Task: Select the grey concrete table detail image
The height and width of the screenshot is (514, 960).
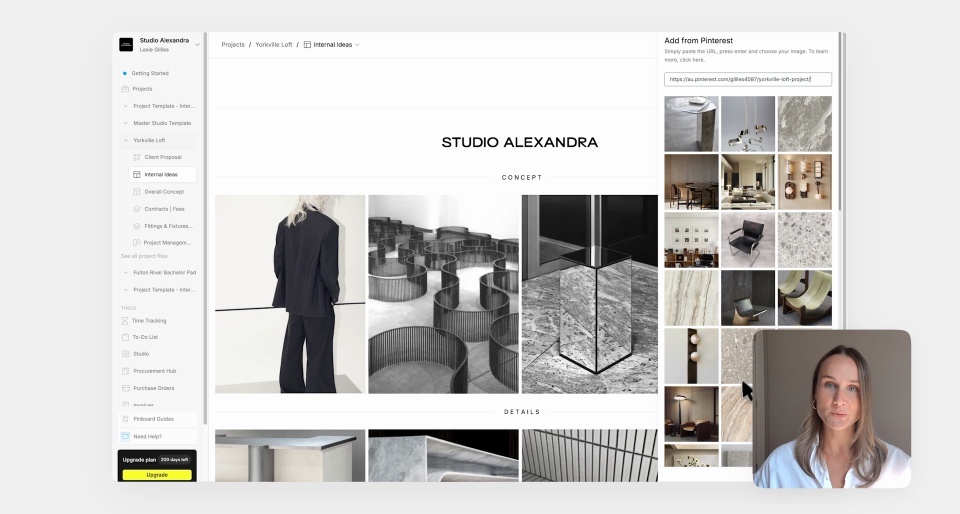Action: click(290, 455)
